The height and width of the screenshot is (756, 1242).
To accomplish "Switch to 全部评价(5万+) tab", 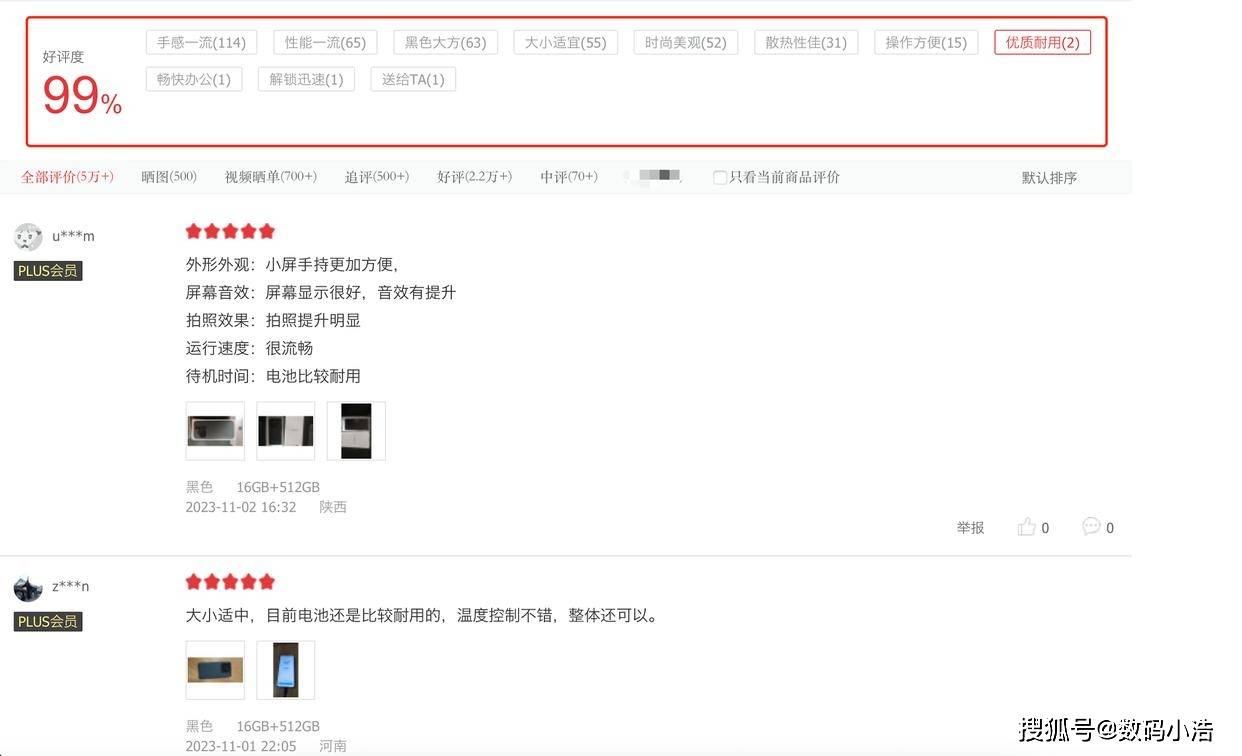I will coord(67,177).
